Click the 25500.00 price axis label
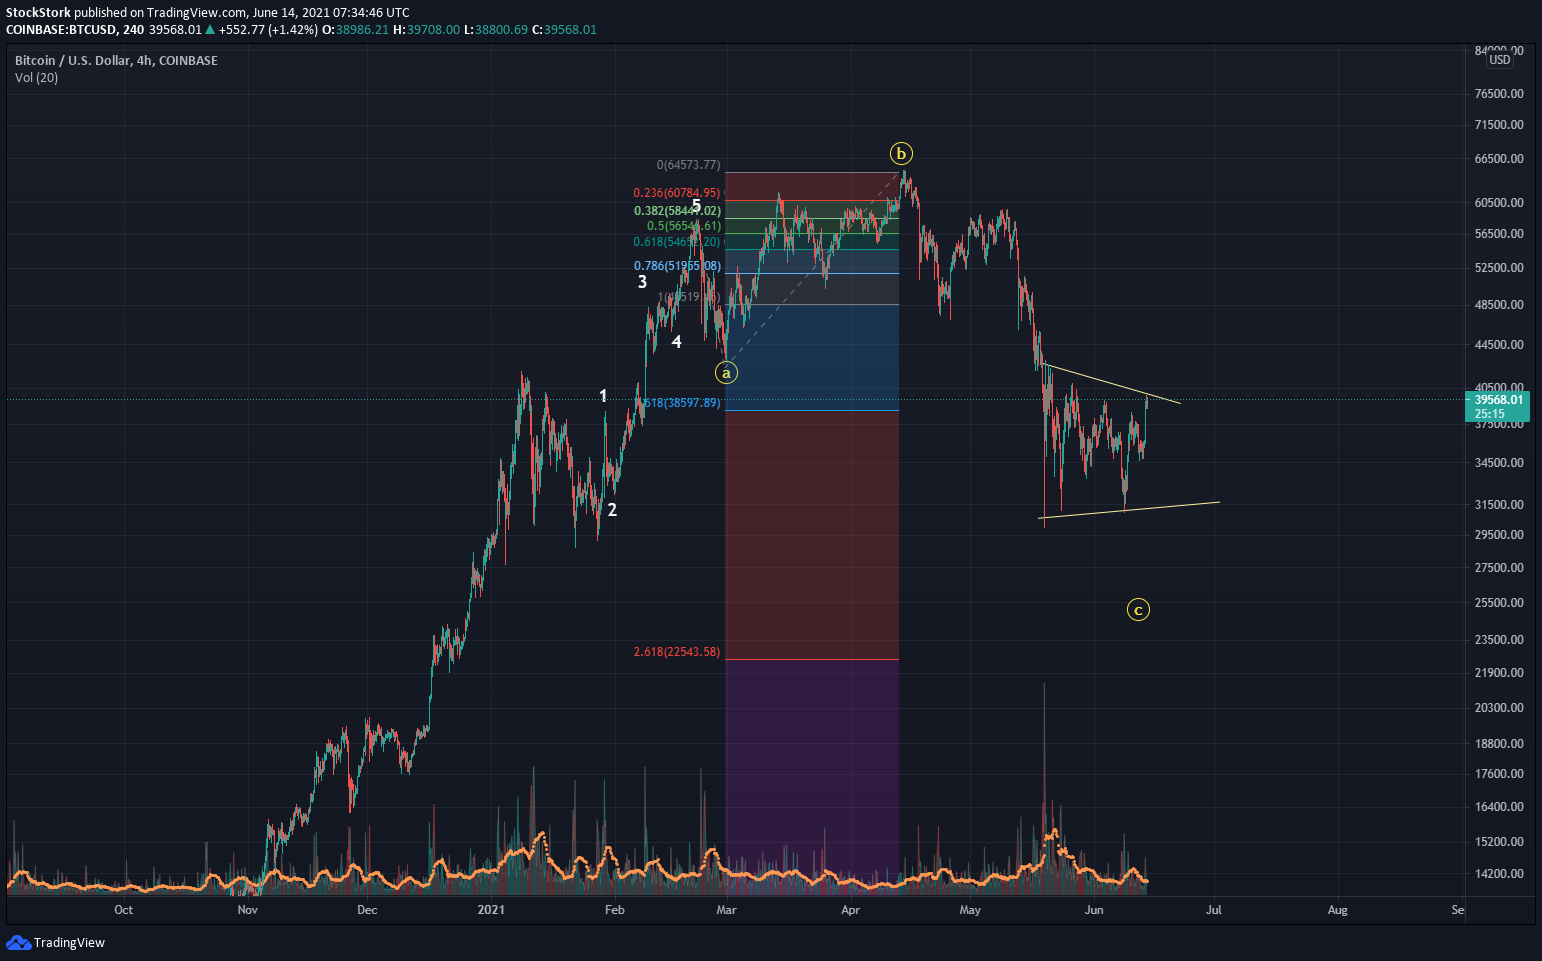 click(x=1499, y=603)
